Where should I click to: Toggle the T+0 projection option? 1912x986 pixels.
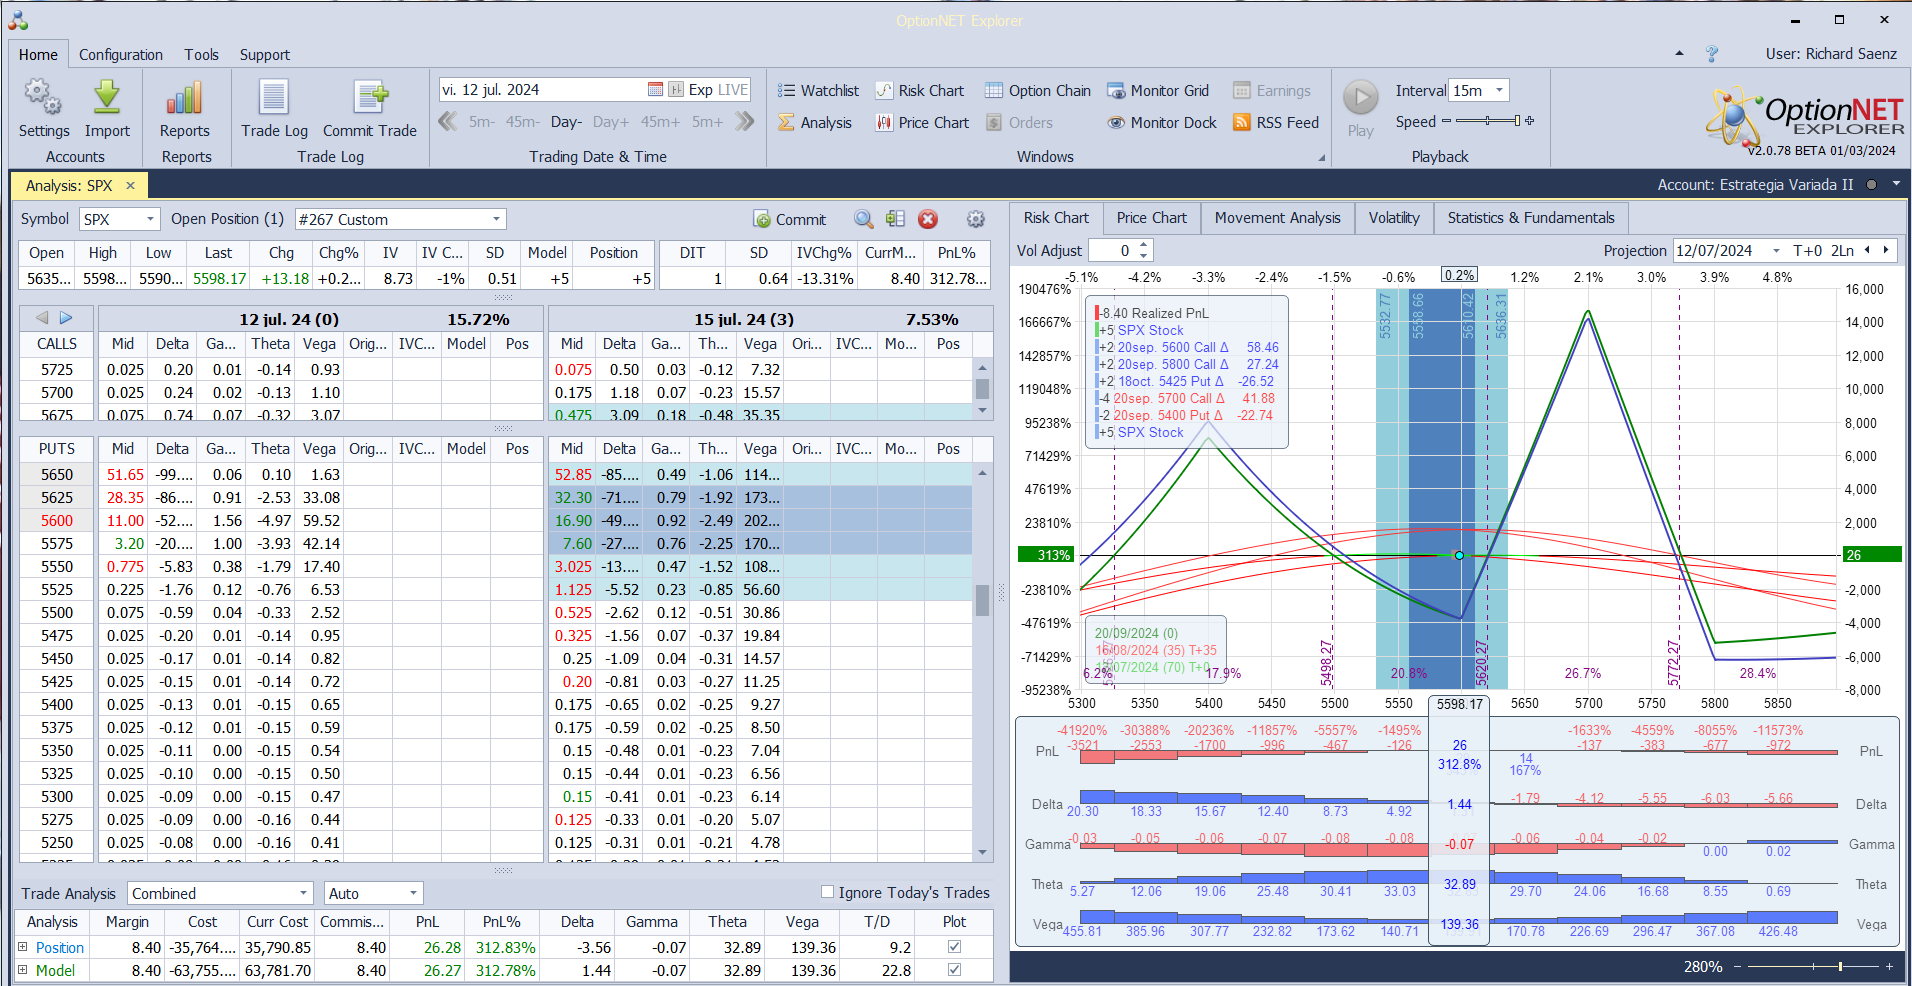click(1808, 250)
